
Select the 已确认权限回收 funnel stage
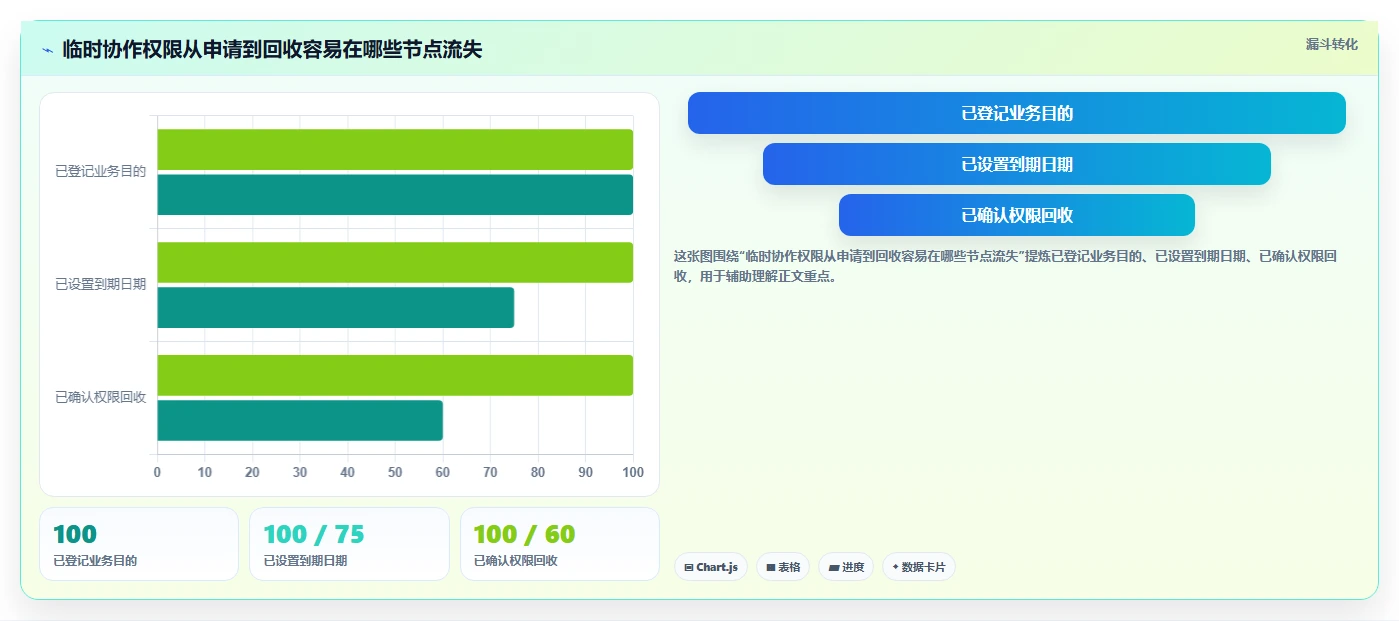[x=1016, y=215]
